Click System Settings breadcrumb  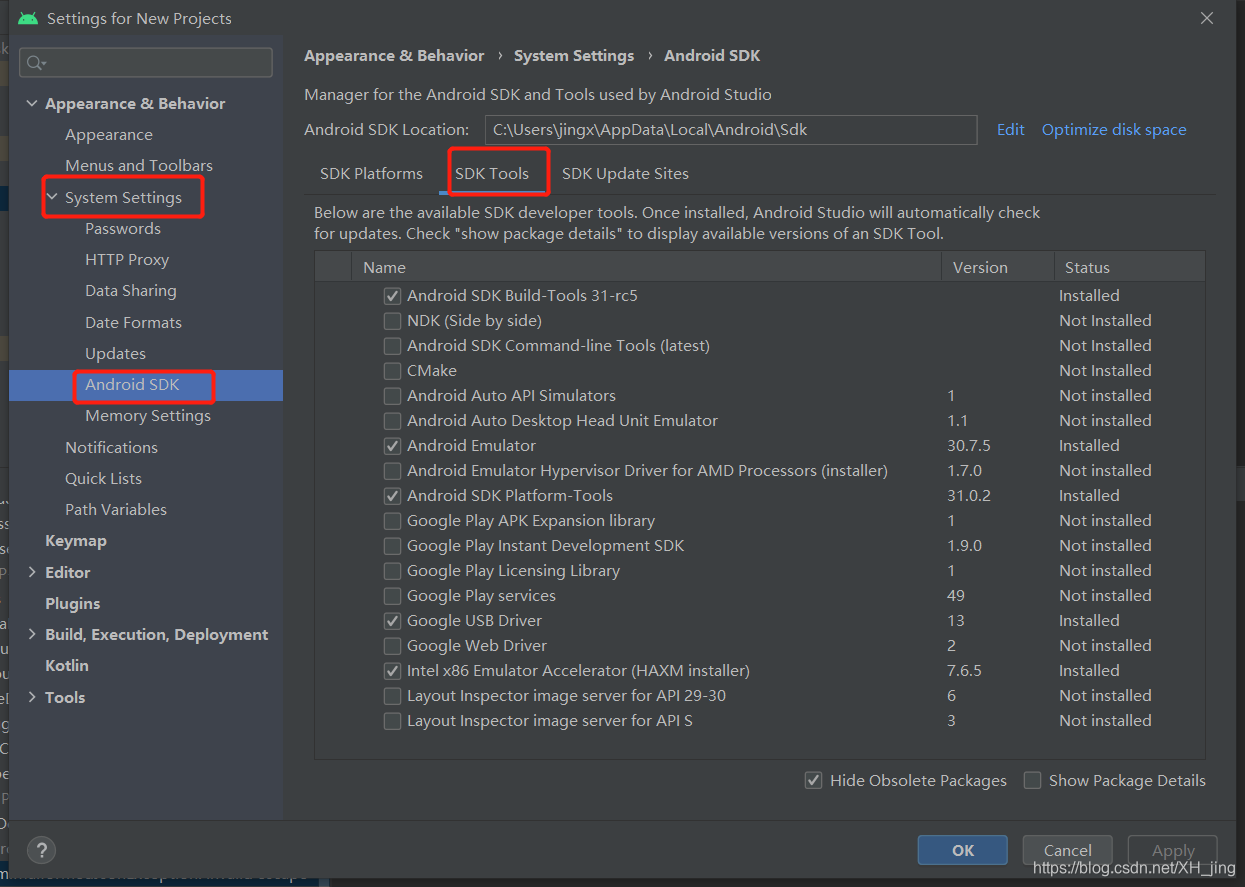tap(574, 56)
